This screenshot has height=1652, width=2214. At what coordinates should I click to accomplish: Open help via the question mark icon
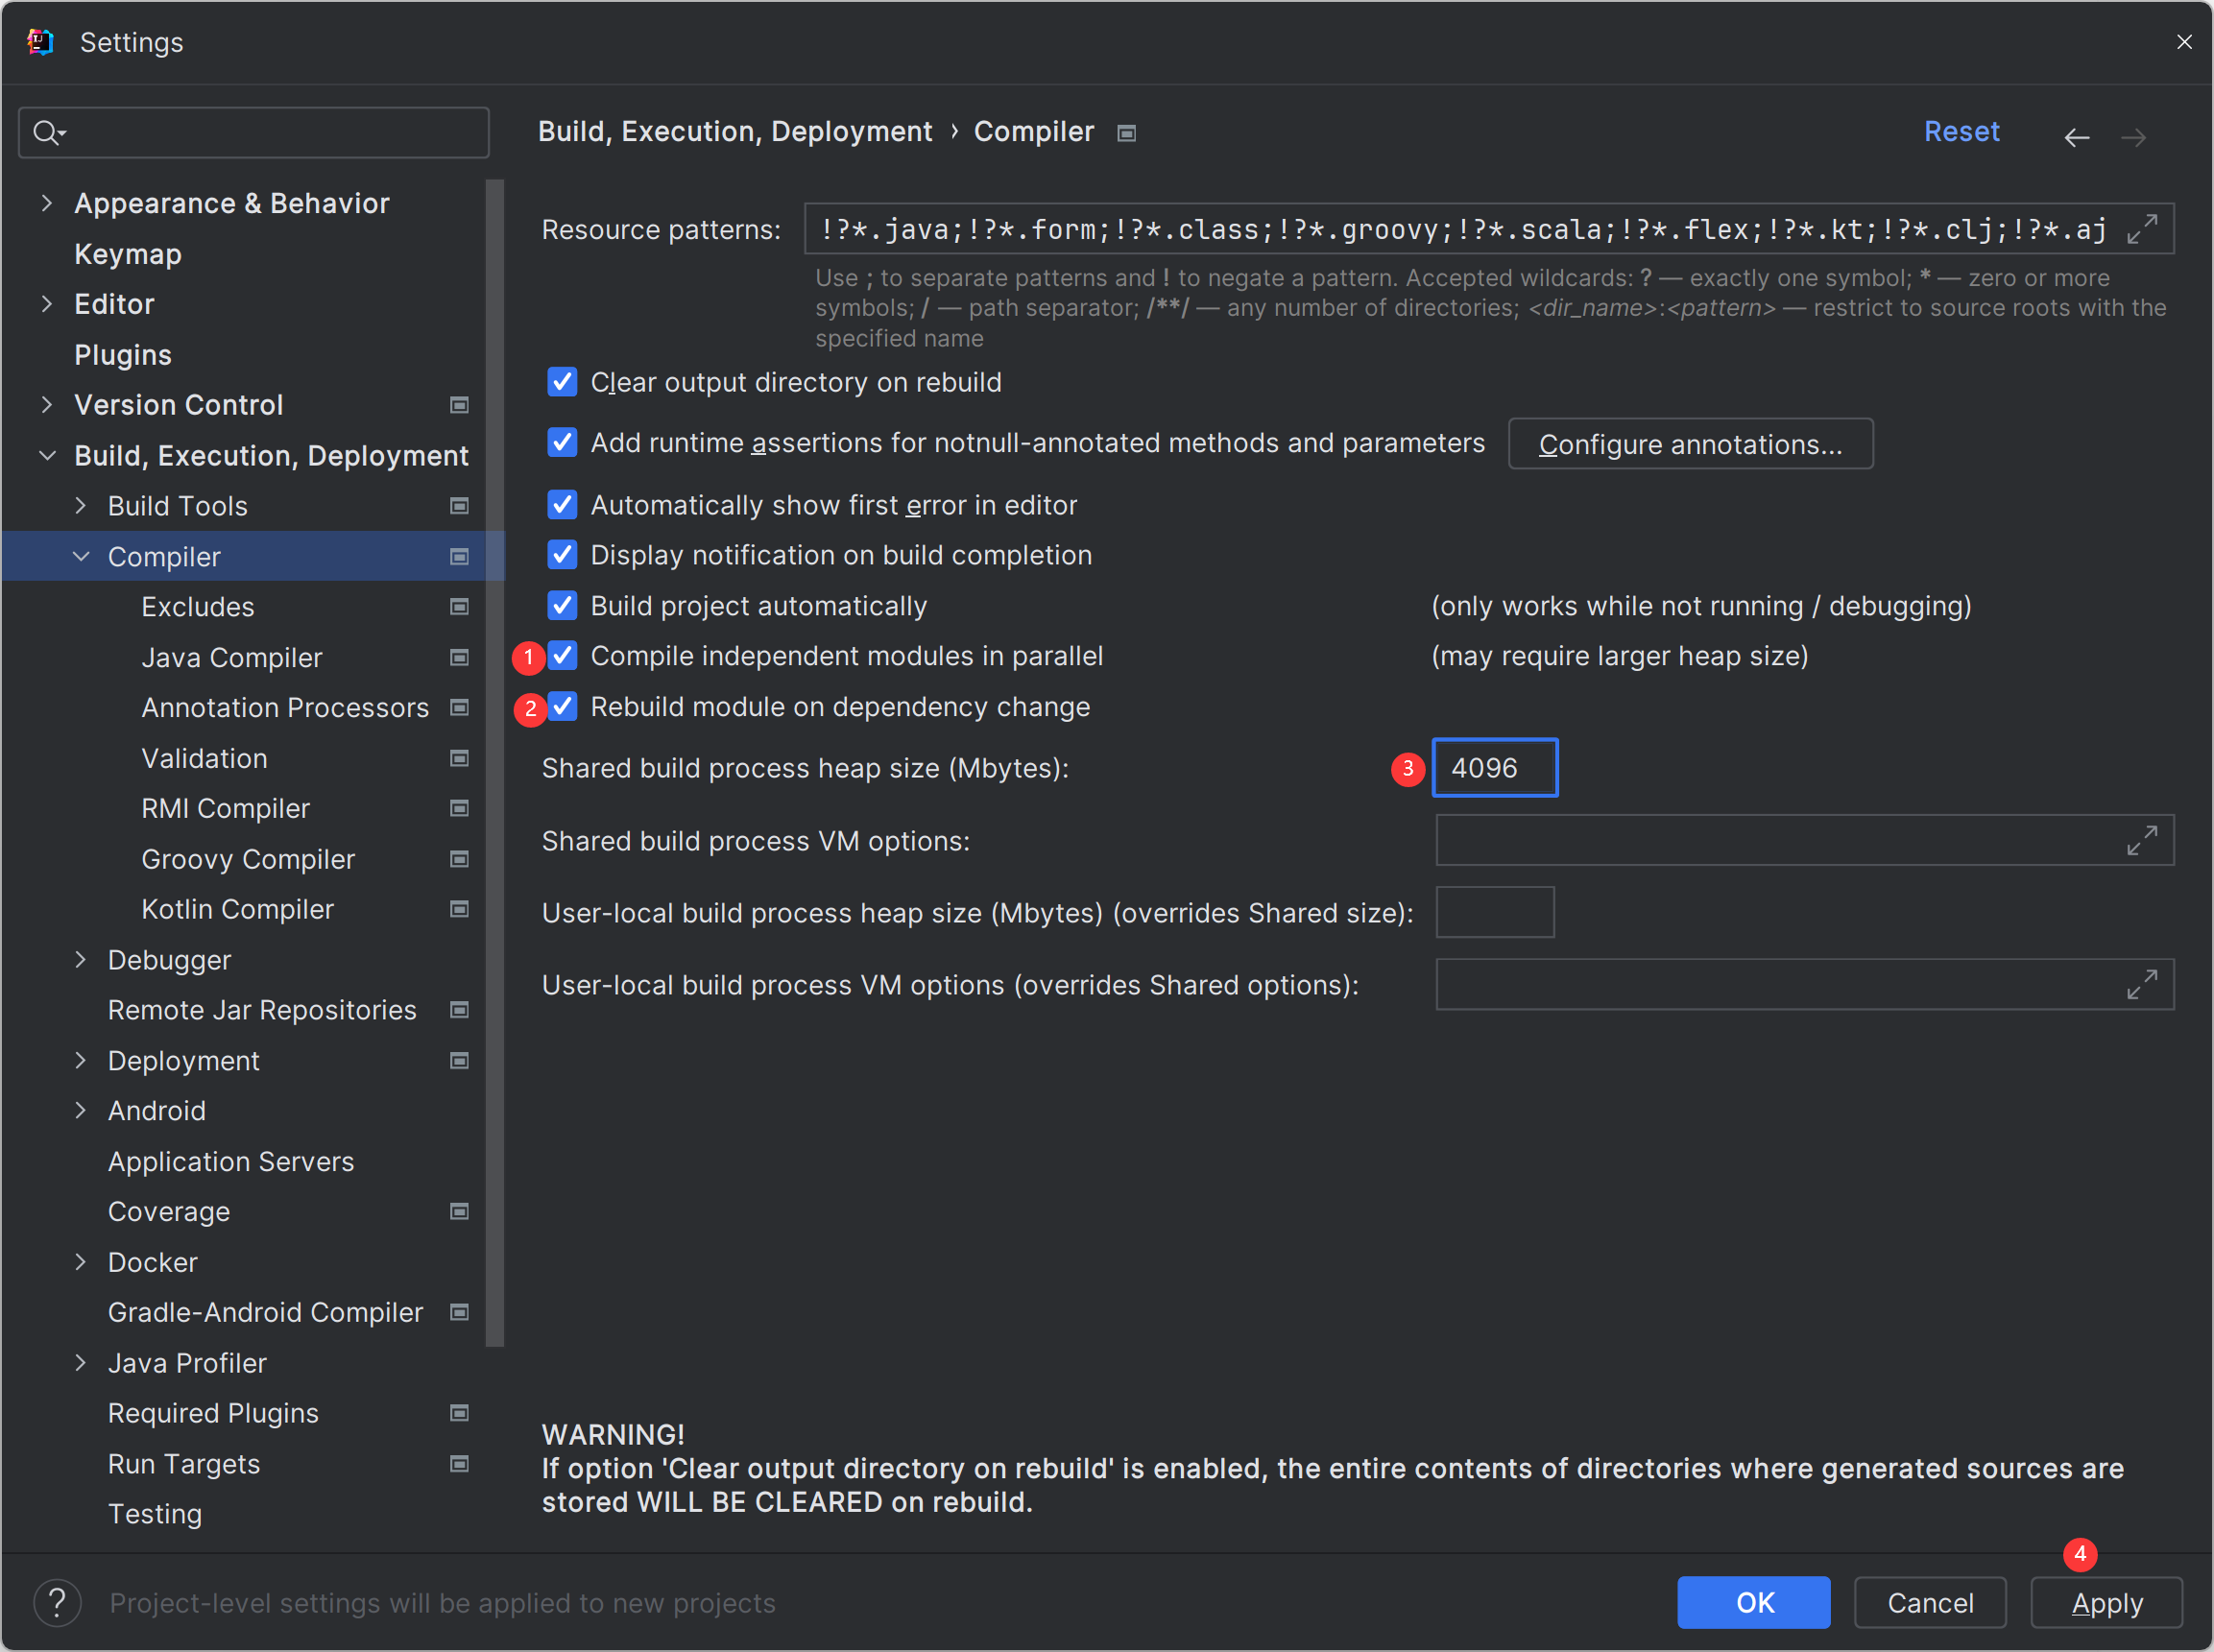tap(57, 1602)
